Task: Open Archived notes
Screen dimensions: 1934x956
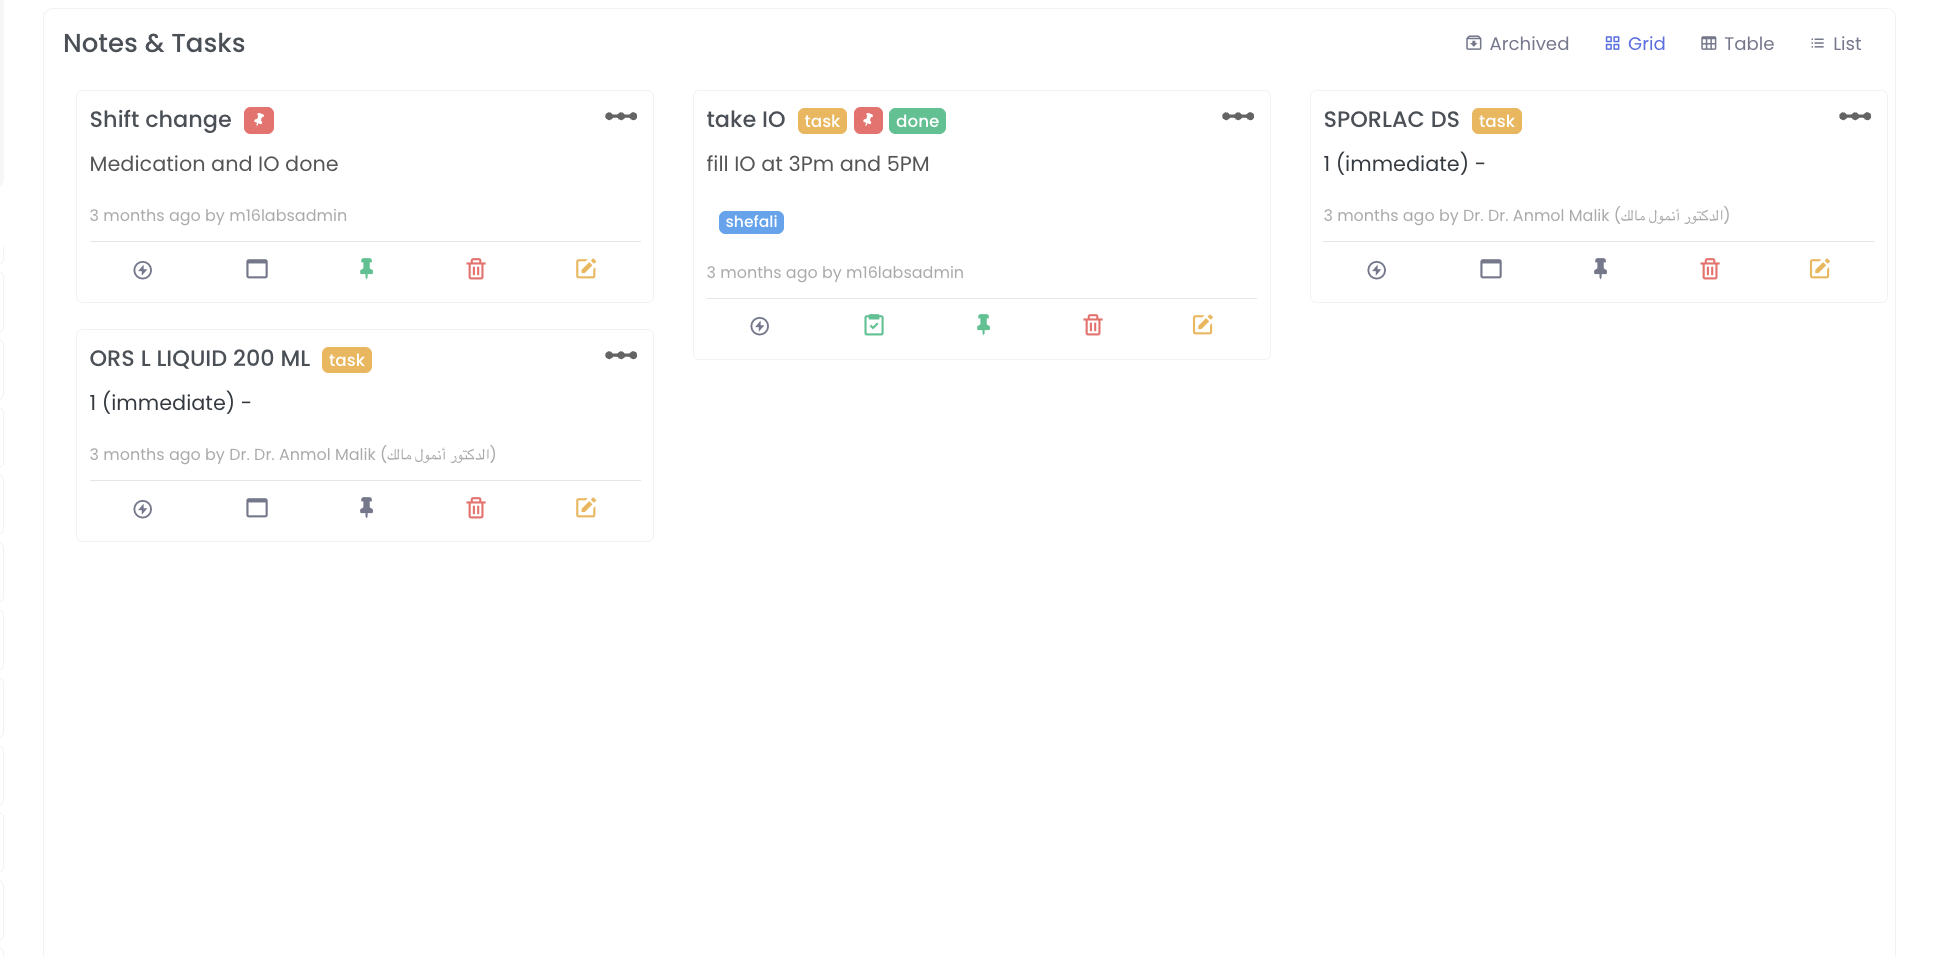Action: [x=1518, y=44]
